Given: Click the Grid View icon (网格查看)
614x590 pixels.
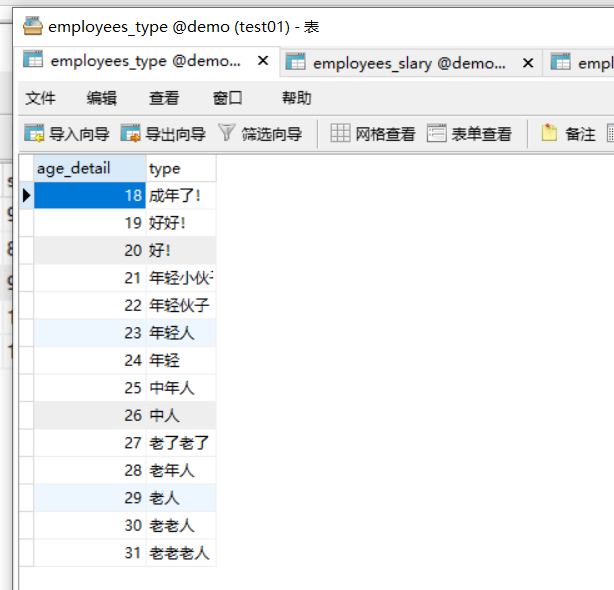Looking at the screenshot, I should [340, 133].
